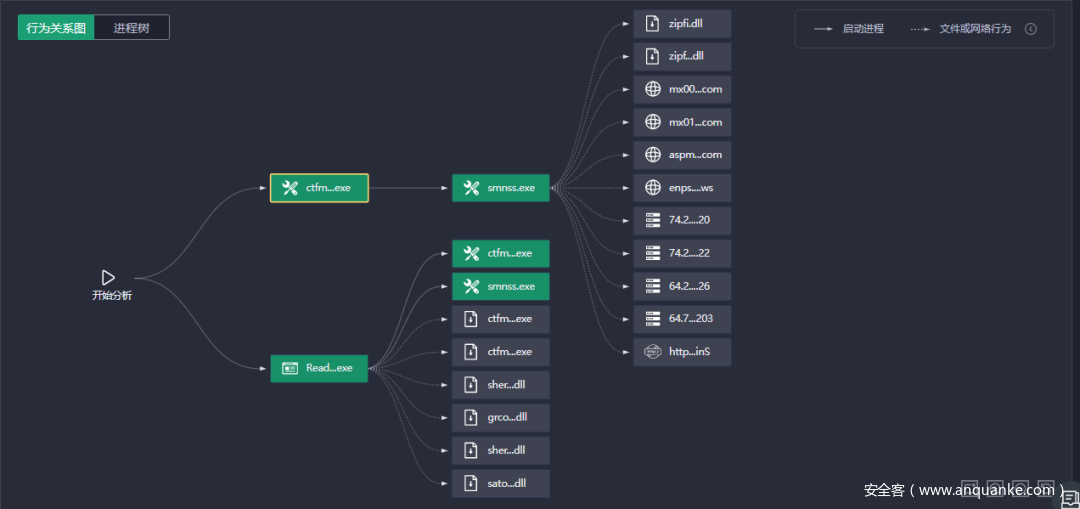Image resolution: width=1080 pixels, height=509 pixels.
Task: Click the green smnss.exe child under Read...exe
Action: (500, 286)
